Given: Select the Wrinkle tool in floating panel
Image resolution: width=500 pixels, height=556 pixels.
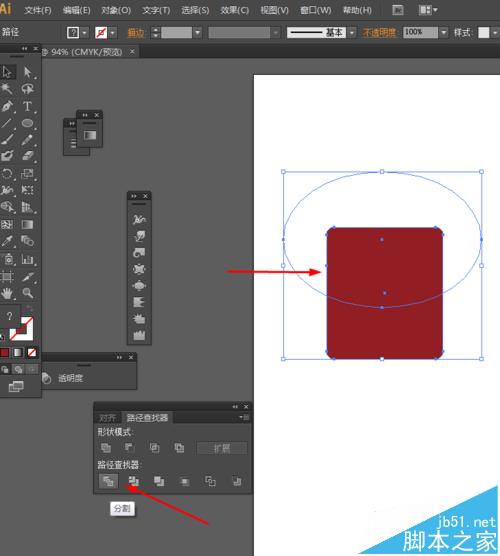Looking at the screenshot, I should click(x=139, y=336).
